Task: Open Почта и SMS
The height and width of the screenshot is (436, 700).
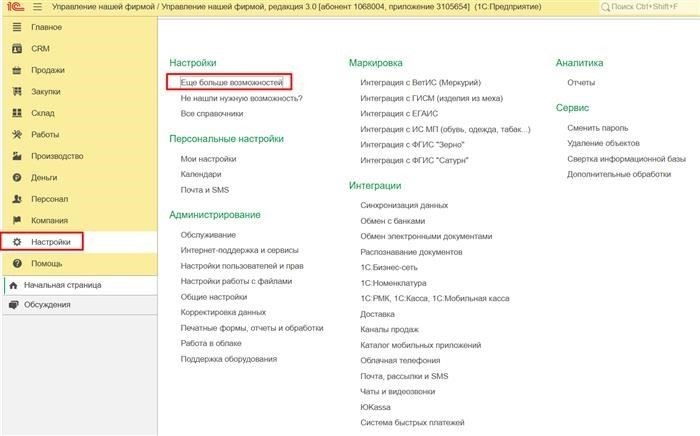Action: tap(204, 190)
